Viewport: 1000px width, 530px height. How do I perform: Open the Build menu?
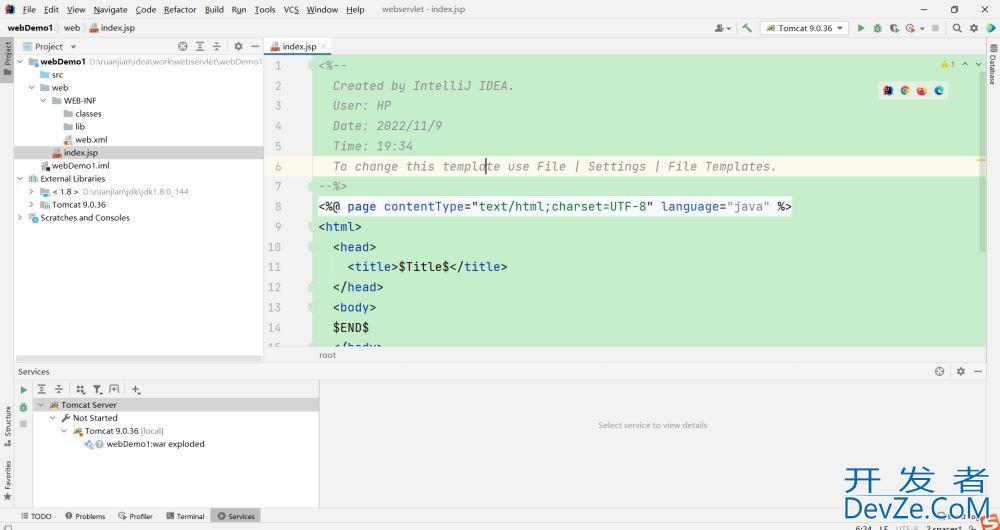point(214,10)
